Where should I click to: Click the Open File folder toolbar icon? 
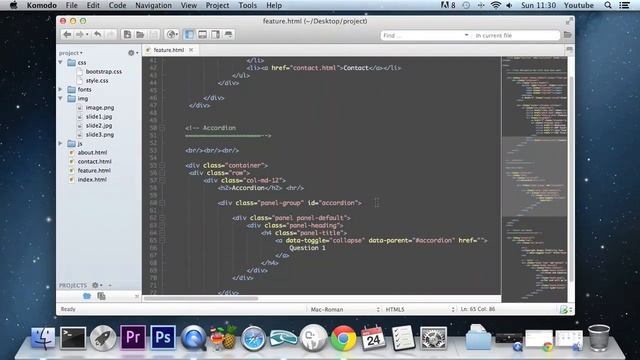(x=140, y=35)
